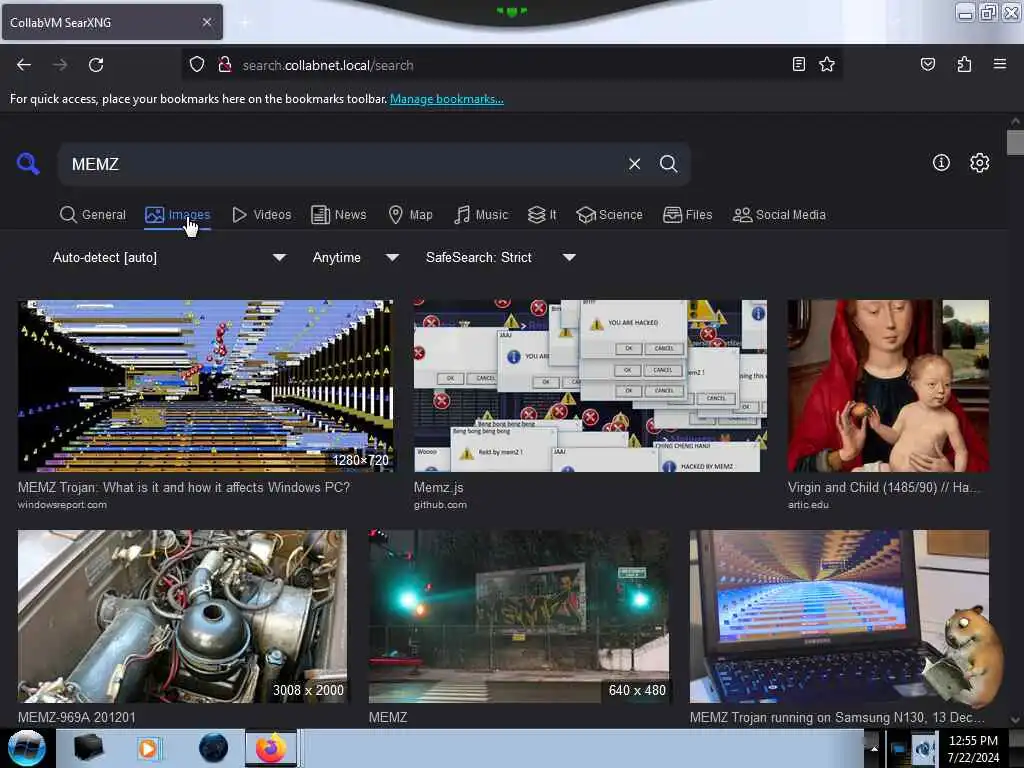The width and height of the screenshot is (1024, 768).
Task: Switch to the Music tab
Action: coord(481,215)
